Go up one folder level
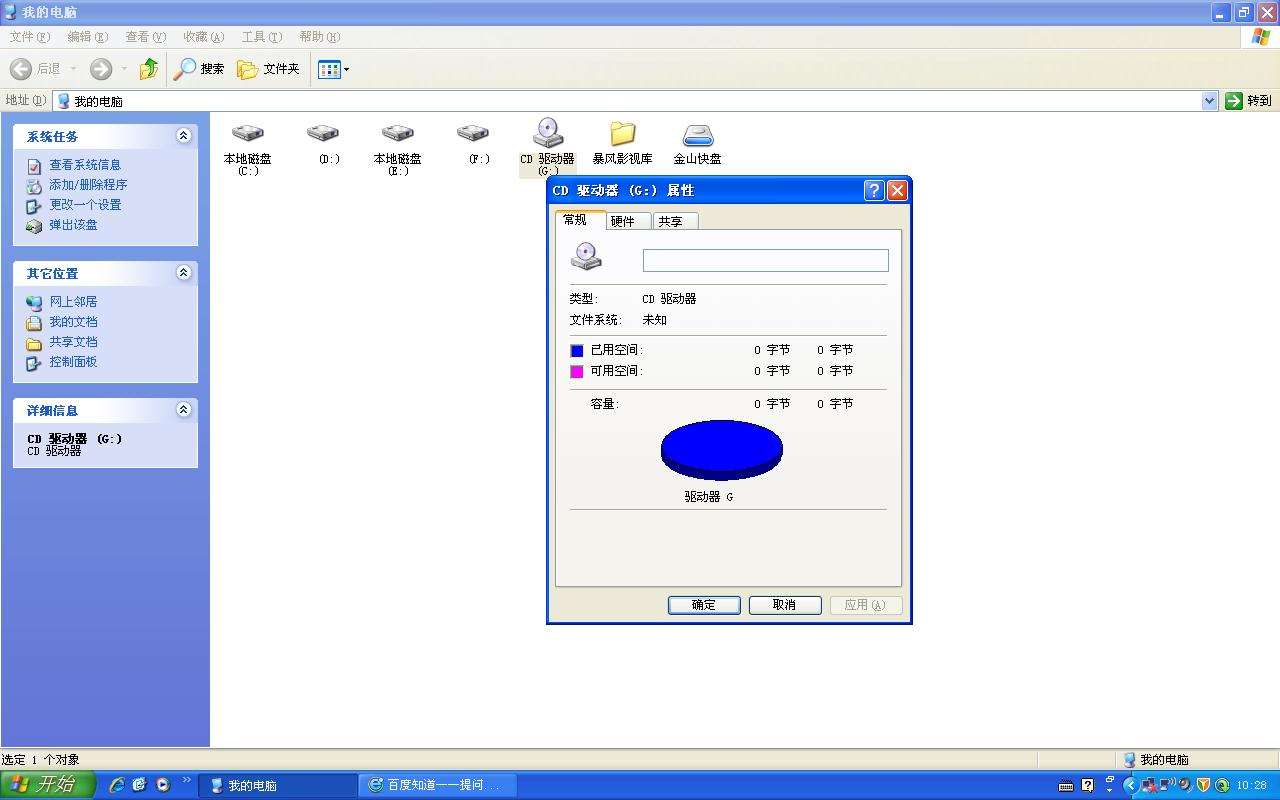The width and height of the screenshot is (1280, 800). click(149, 69)
